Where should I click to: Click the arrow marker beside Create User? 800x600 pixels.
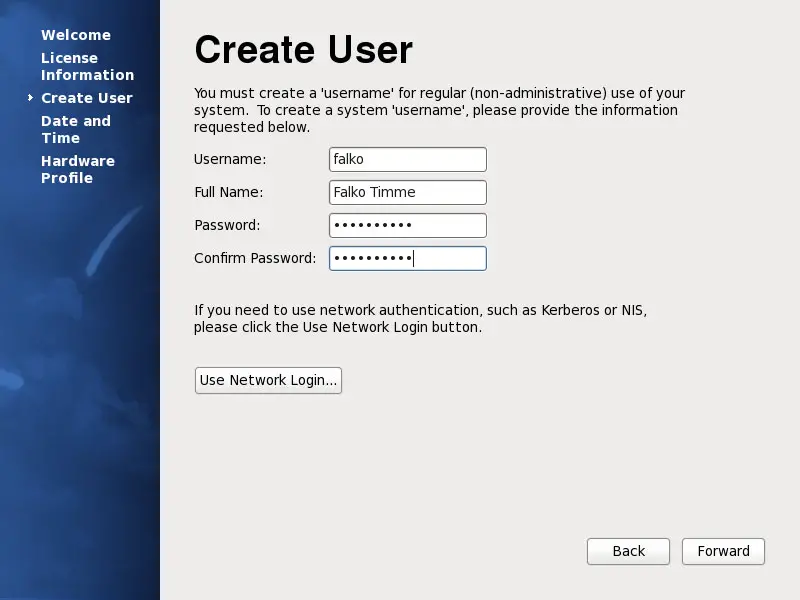31,98
